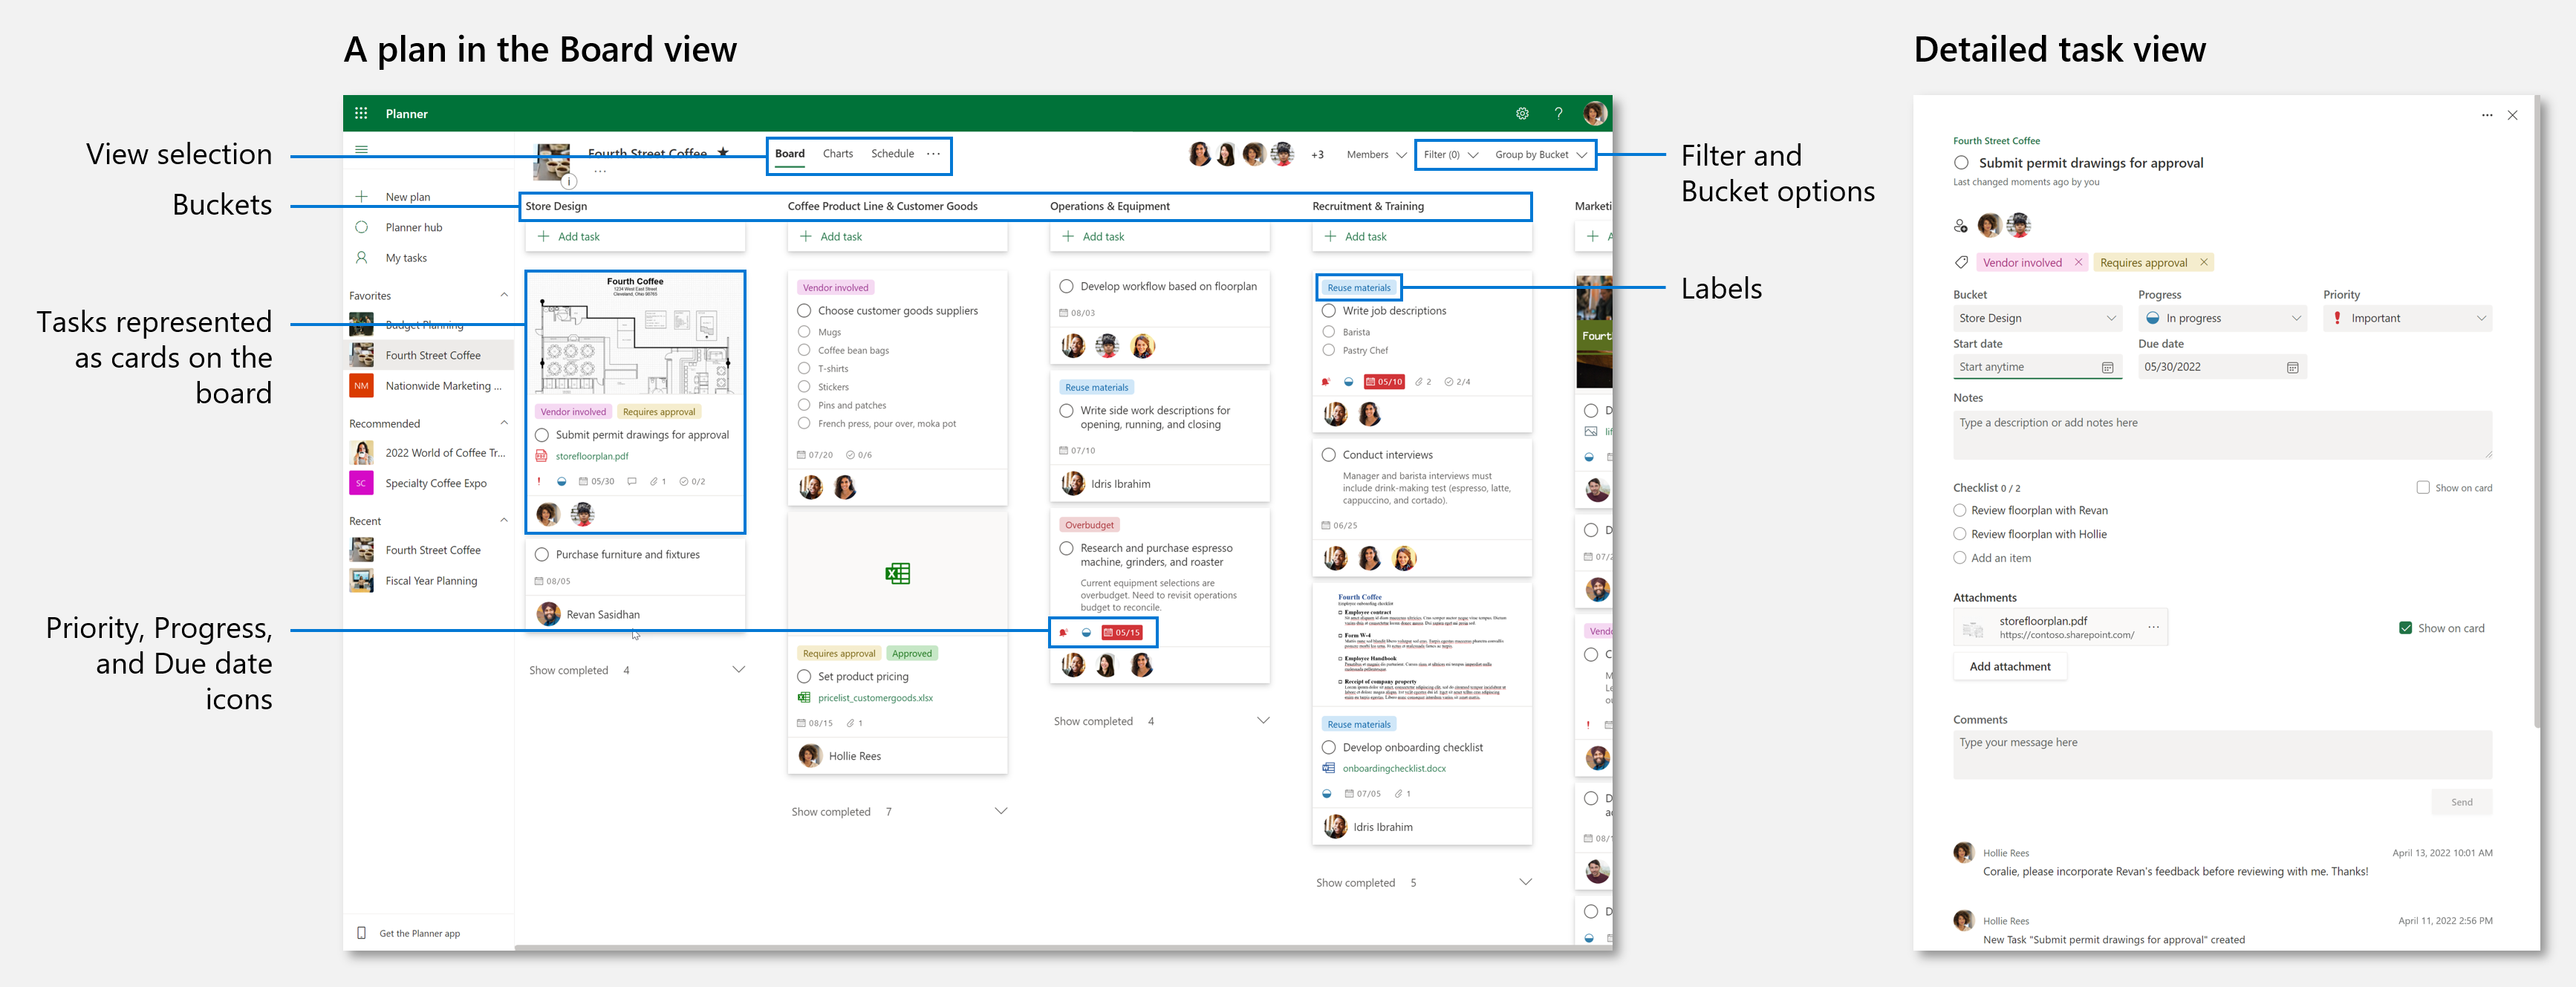Click the assign people icon in task details
This screenshot has width=2576, height=987.
[x=1960, y=226]
